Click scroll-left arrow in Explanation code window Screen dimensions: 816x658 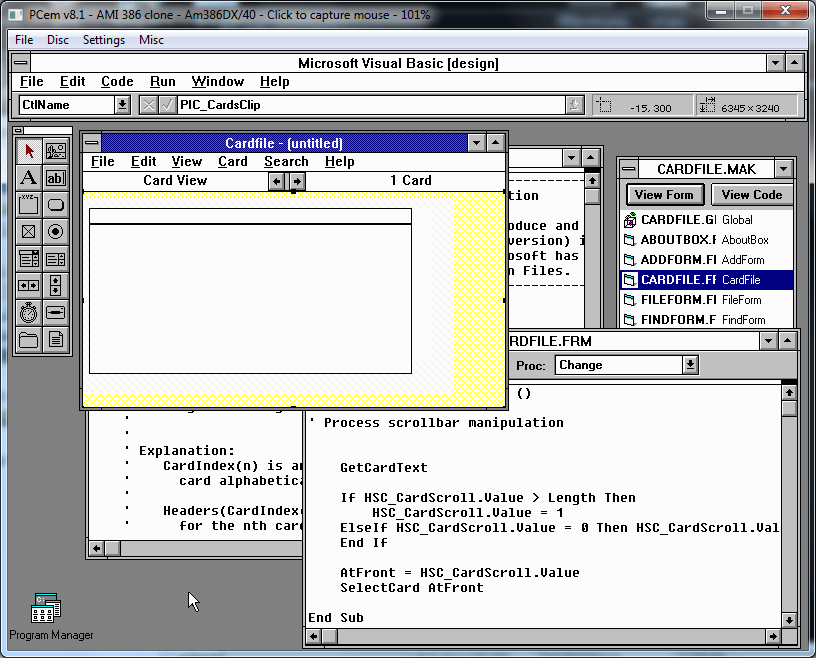[97, 548]
